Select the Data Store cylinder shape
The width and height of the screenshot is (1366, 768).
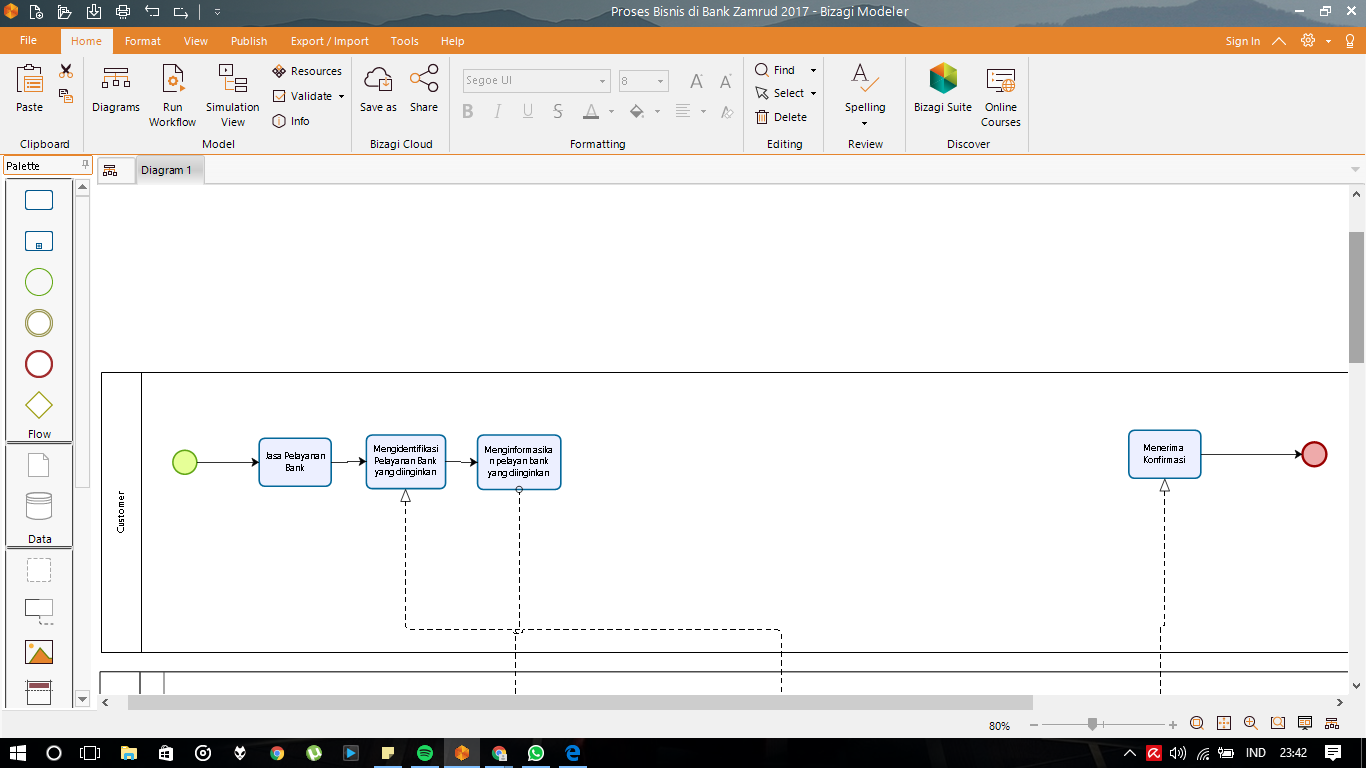38,507
